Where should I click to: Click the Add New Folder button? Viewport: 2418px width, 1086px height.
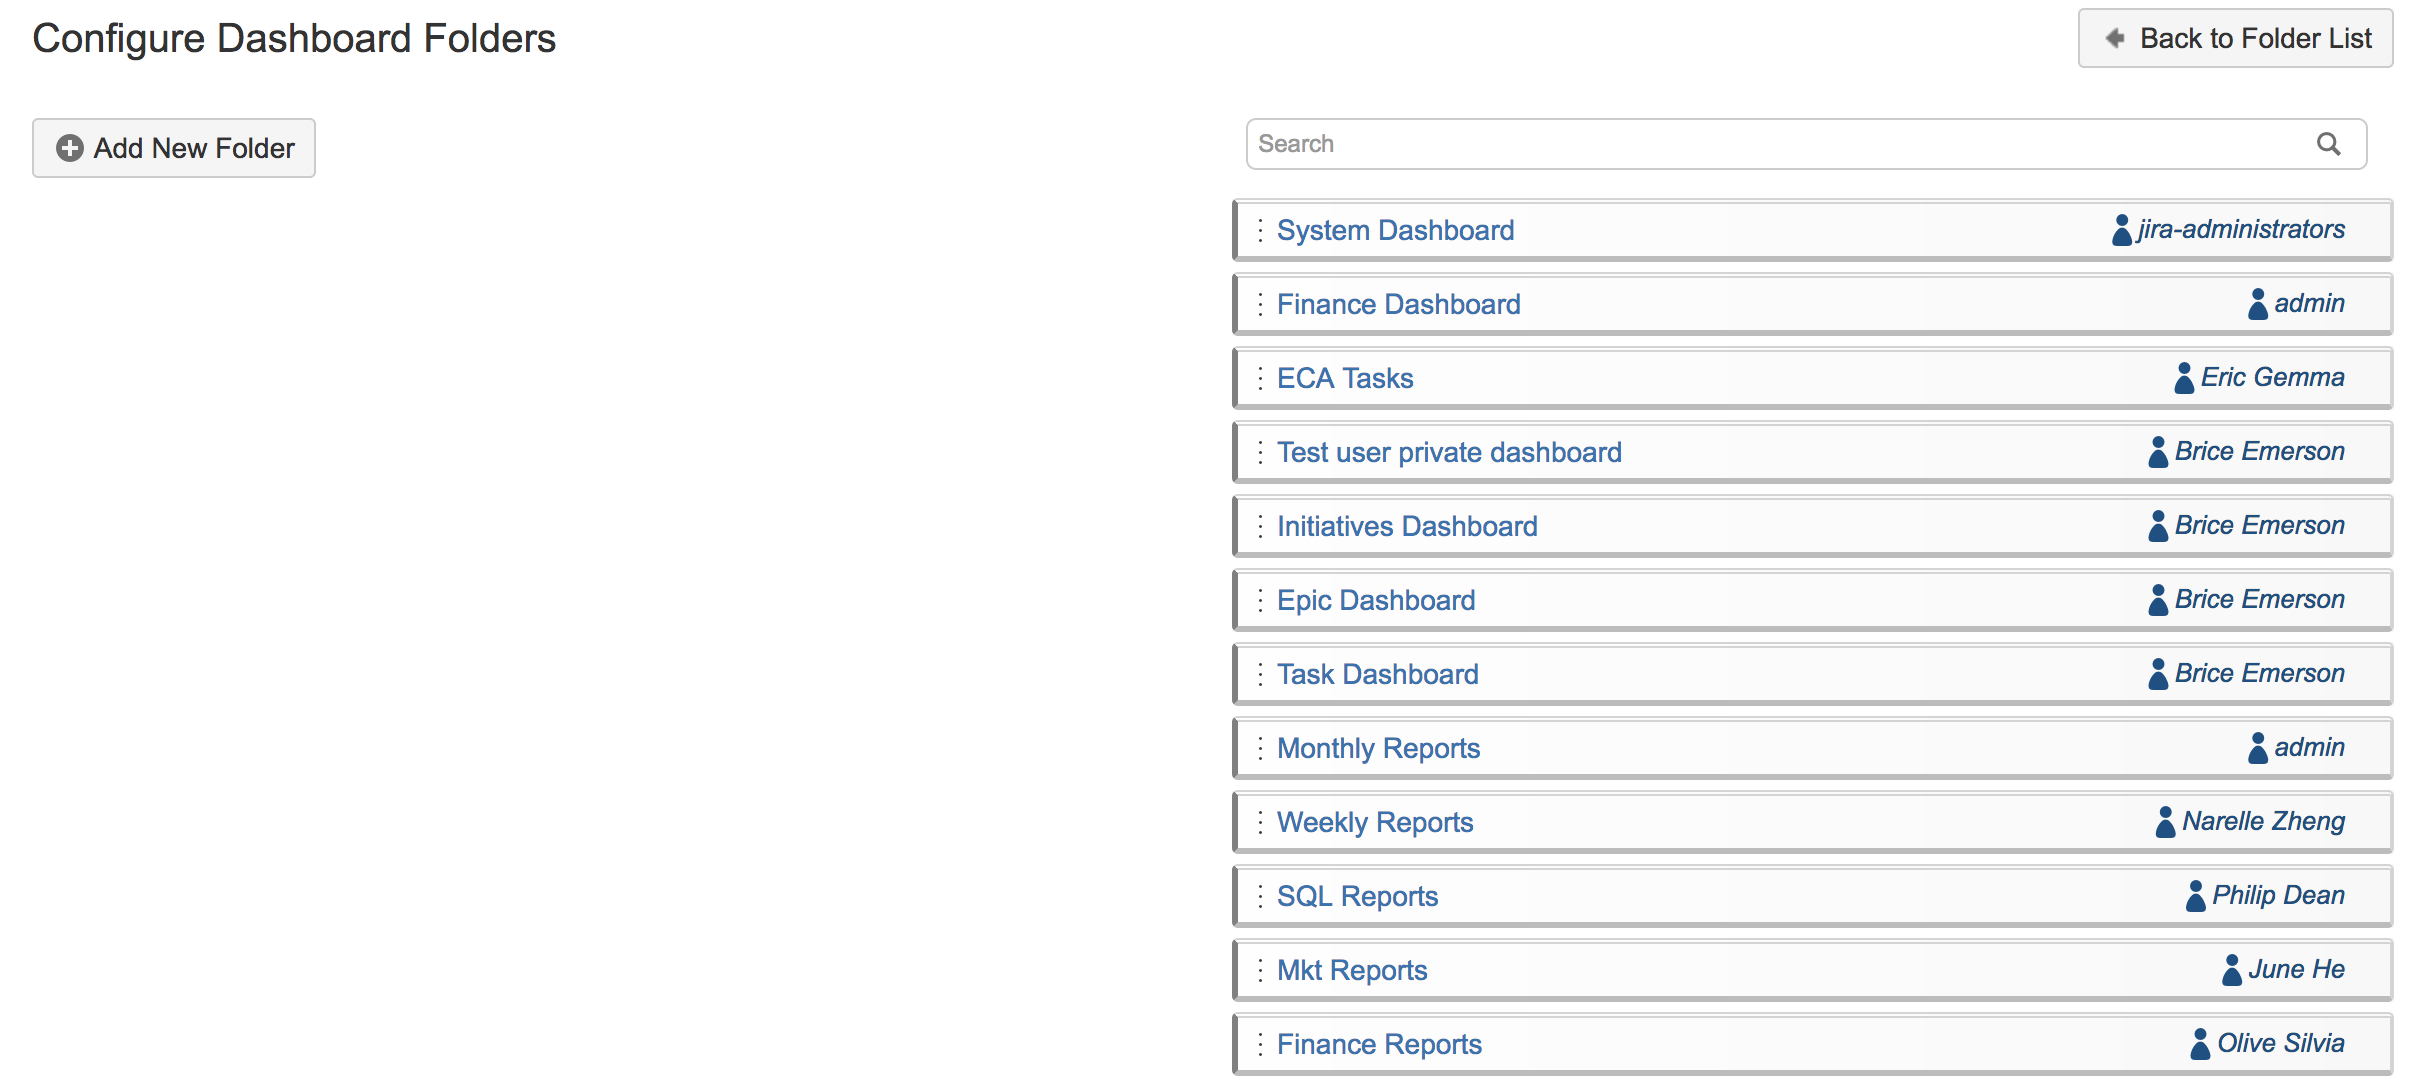[174, 148]
